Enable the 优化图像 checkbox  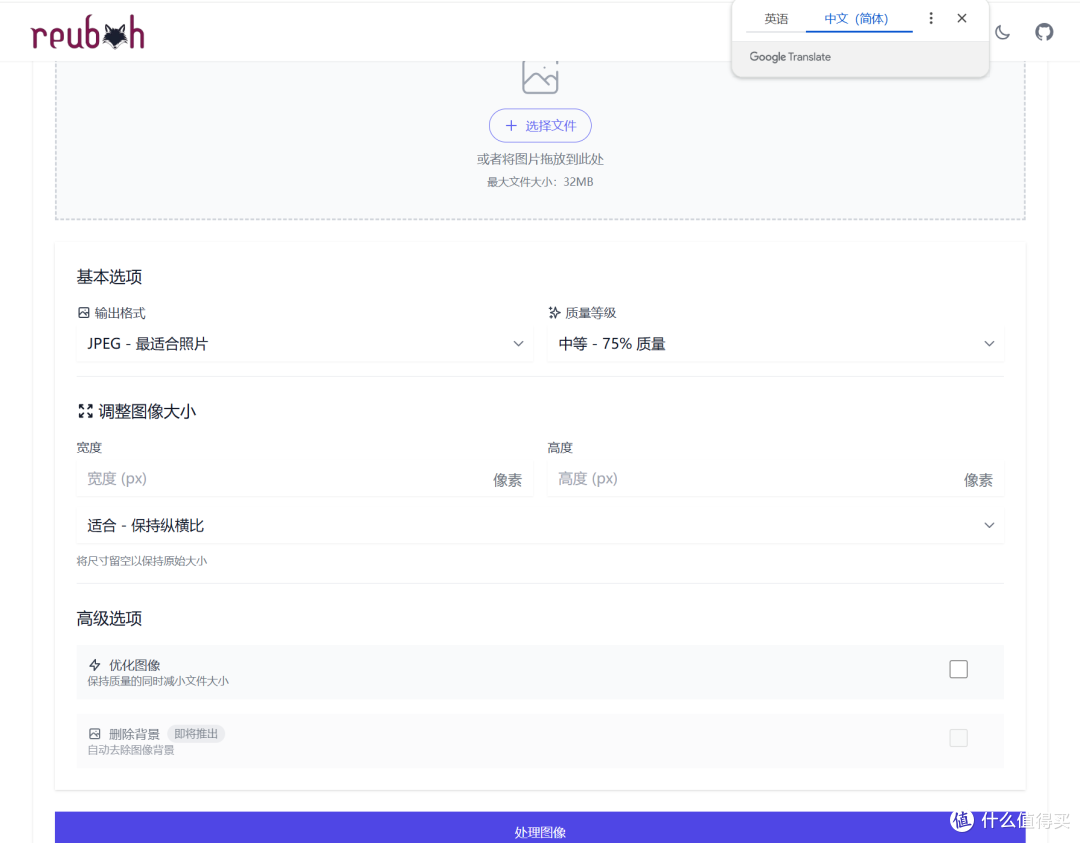point(958,669)
